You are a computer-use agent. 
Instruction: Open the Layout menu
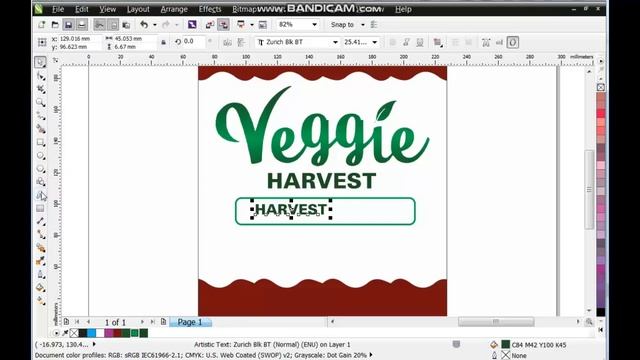click(x=138, y=9)
